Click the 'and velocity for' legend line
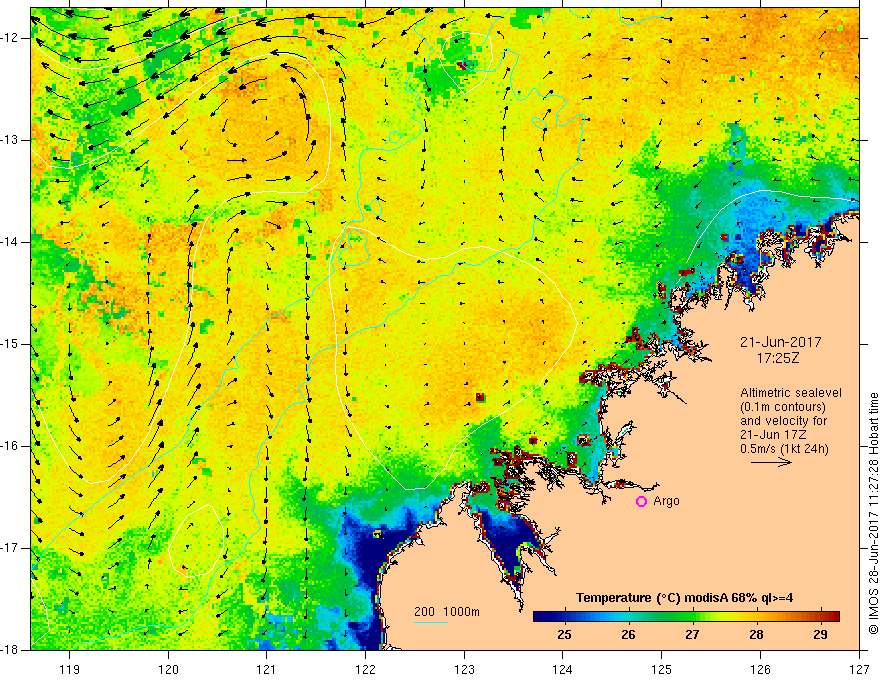The image size is (880, 680). pyautogui.click(x=783, y=421)
